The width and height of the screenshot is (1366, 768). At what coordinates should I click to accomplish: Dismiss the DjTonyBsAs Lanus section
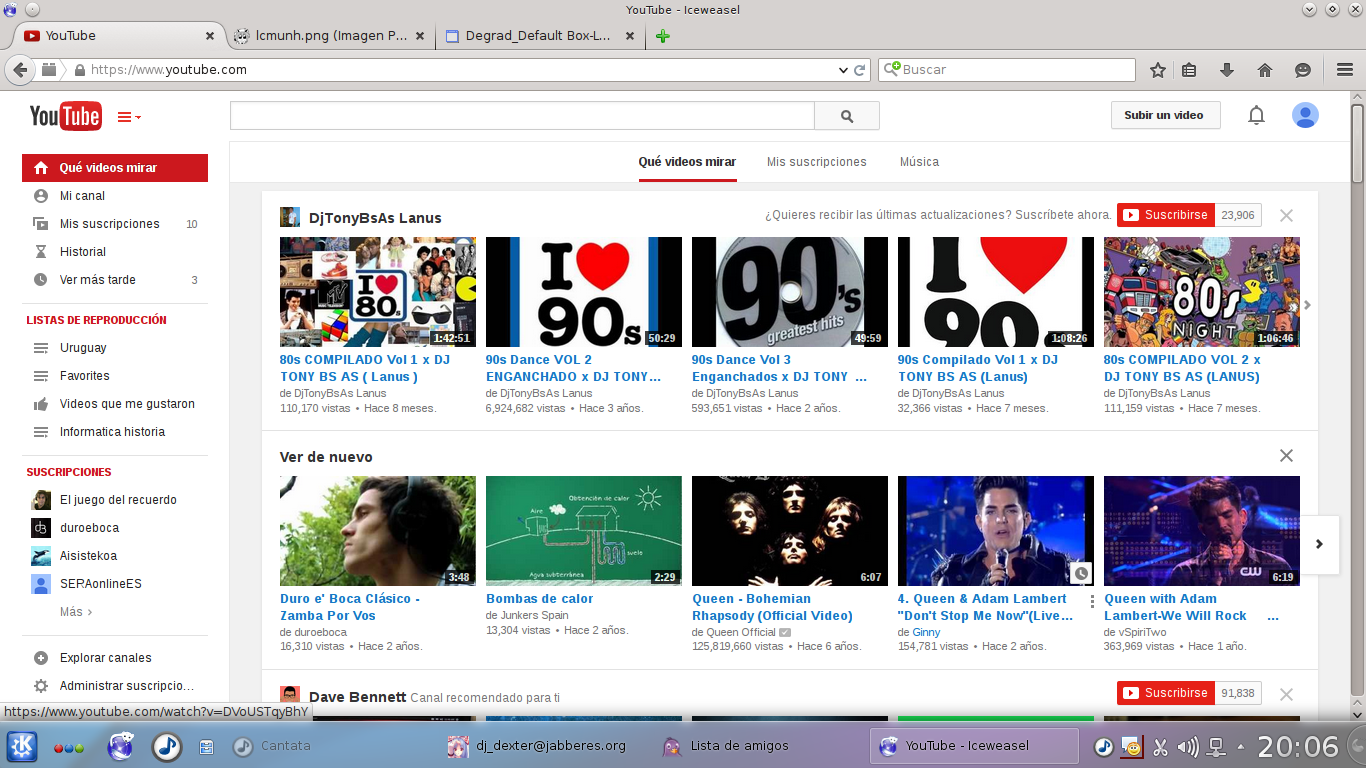[1287, 215]
